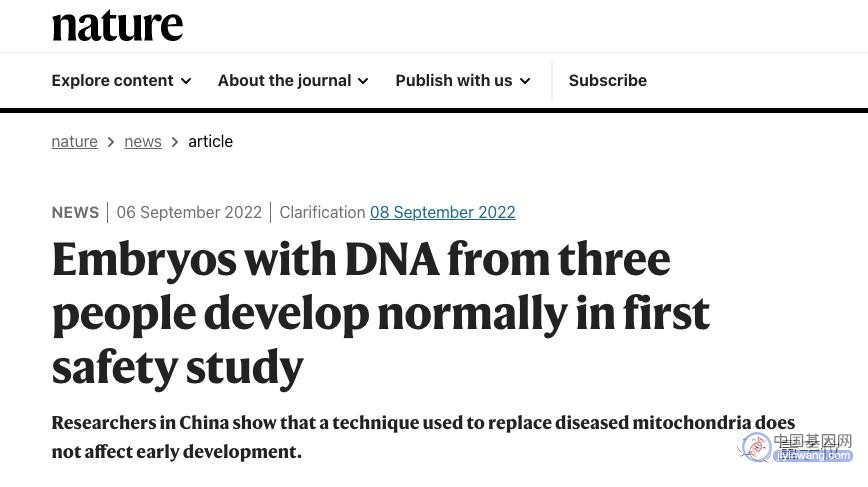868x487 pixels.
Task: Open the Publish with us menu label
Action: [454, 80]
